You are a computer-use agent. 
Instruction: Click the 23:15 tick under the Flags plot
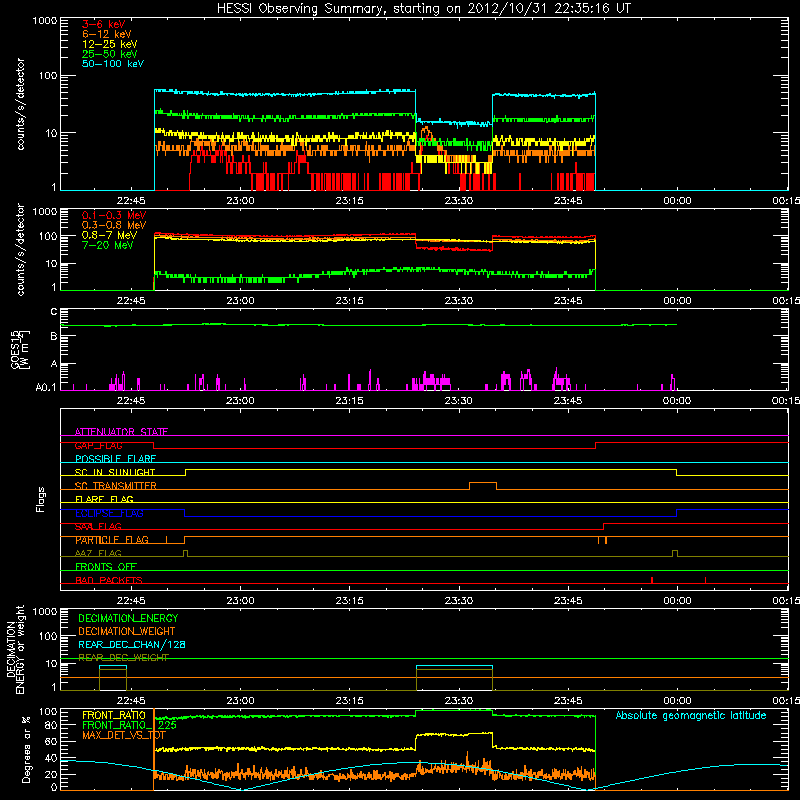[x=349, y=601]
